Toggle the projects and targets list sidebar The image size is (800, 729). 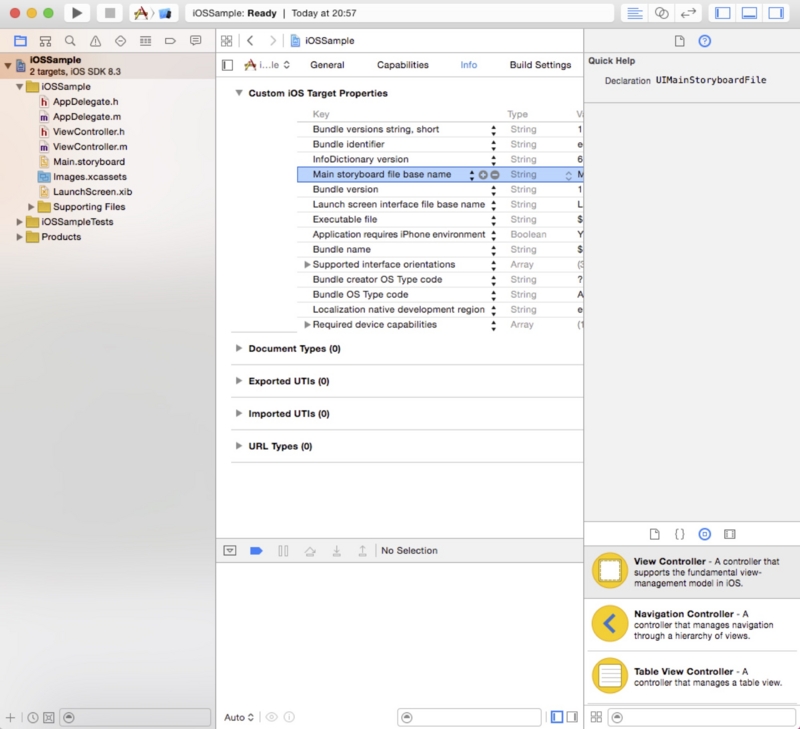pyautogui.click(x=228, y=65)
